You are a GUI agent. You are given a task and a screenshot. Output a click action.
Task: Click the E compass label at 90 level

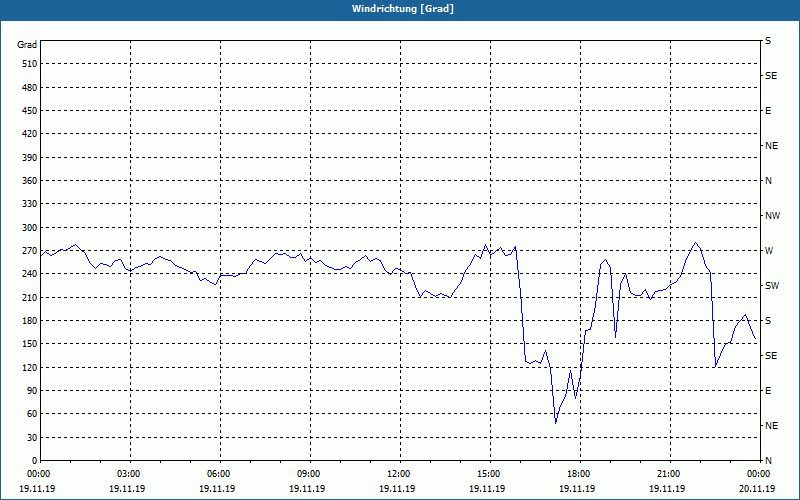click(768, 391)
